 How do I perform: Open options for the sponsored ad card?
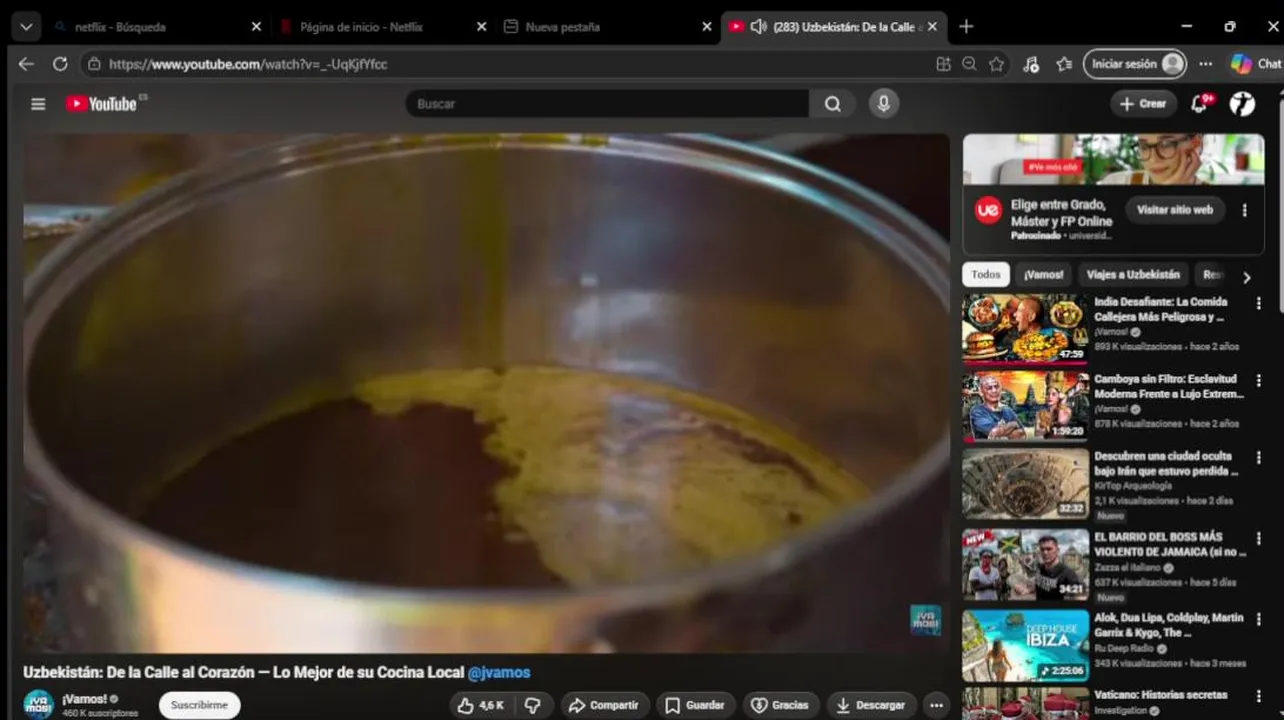click(x=1245, y=211)
